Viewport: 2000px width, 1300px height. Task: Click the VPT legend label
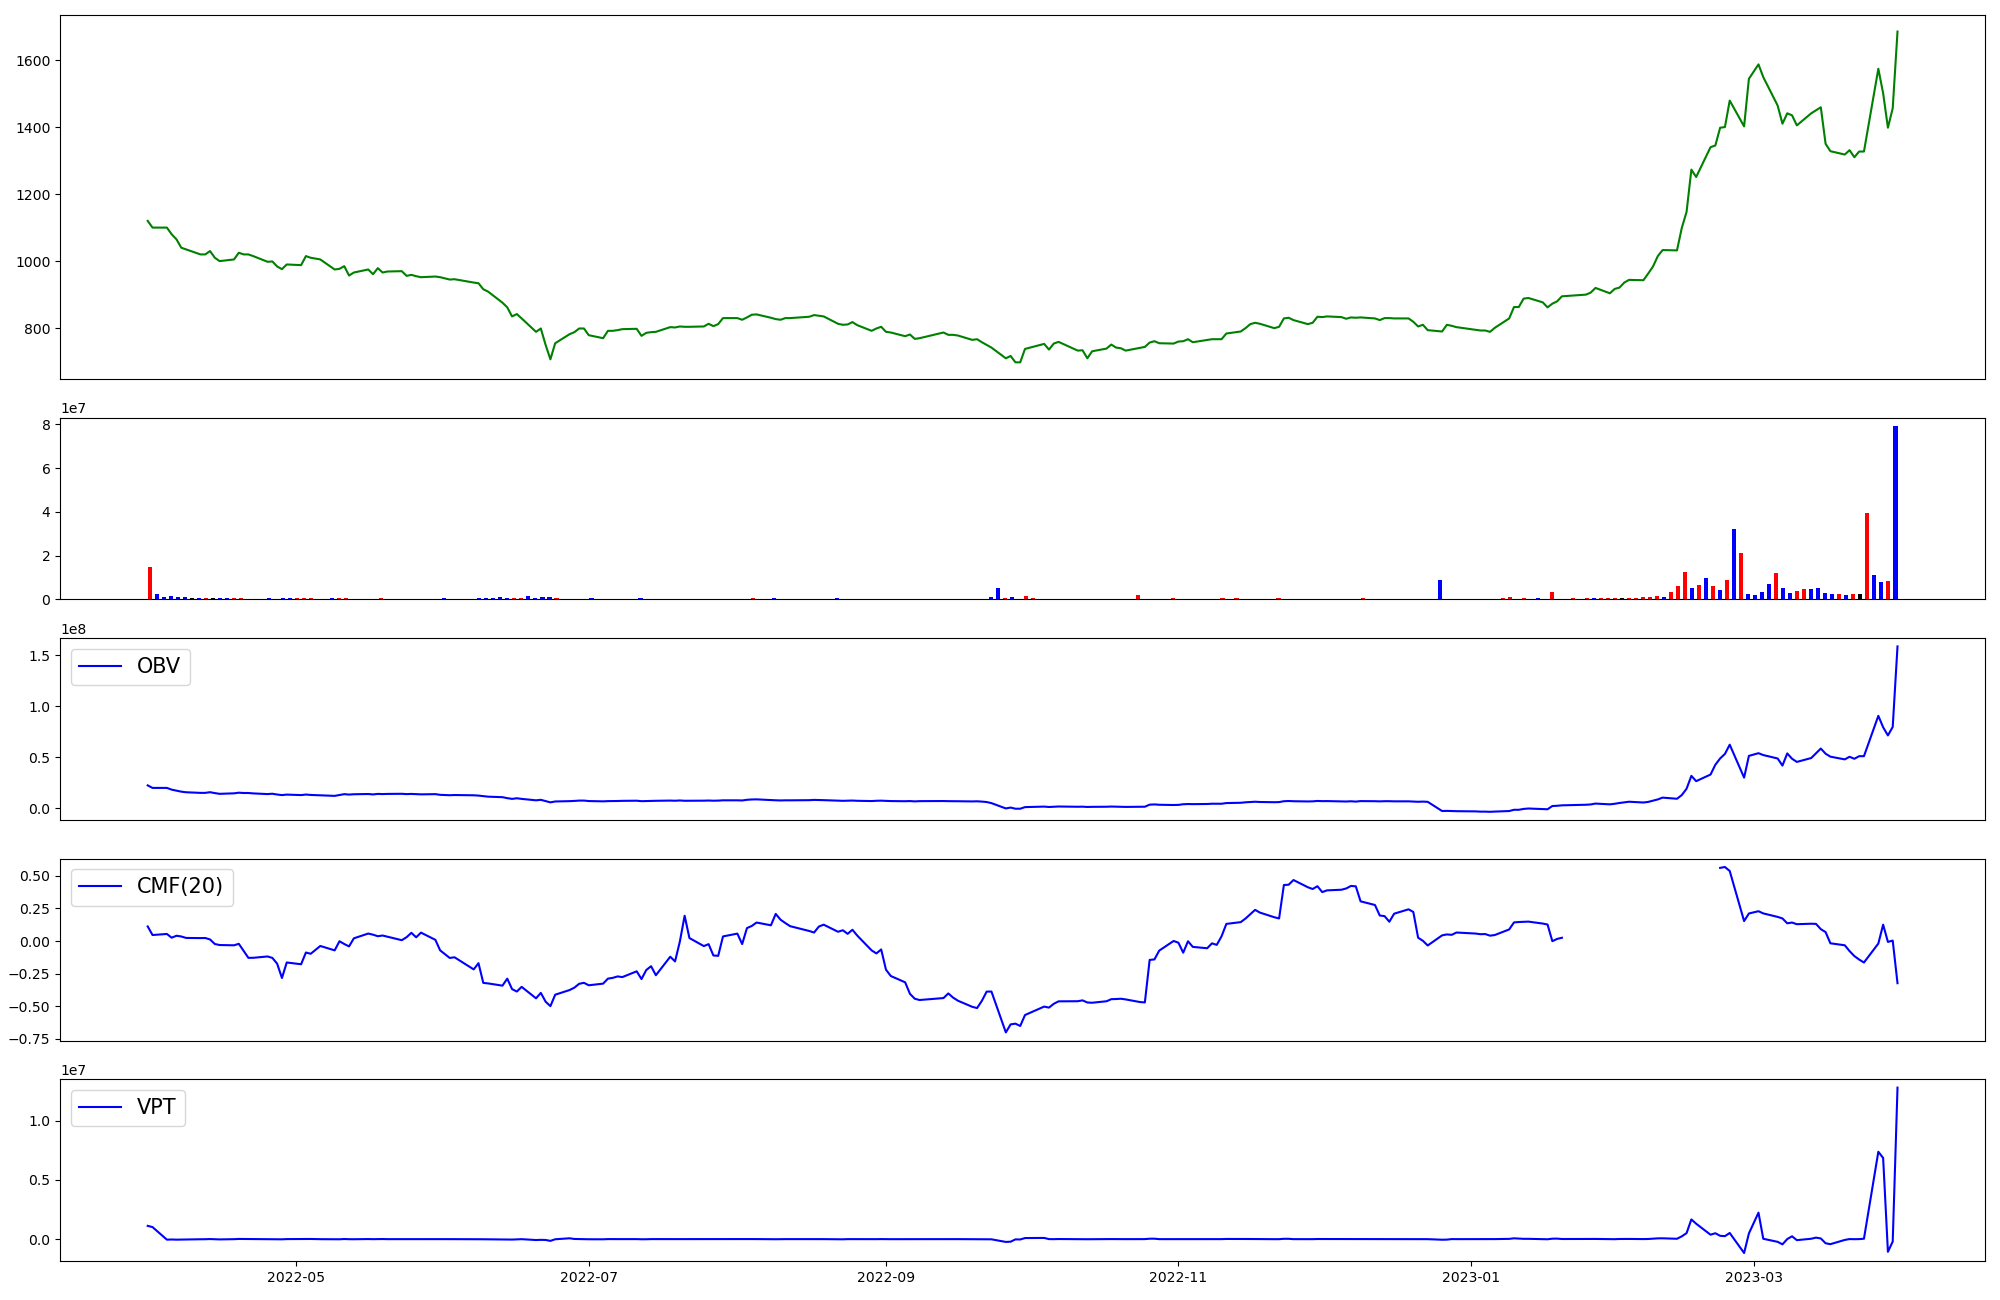tap(156, 1107)
